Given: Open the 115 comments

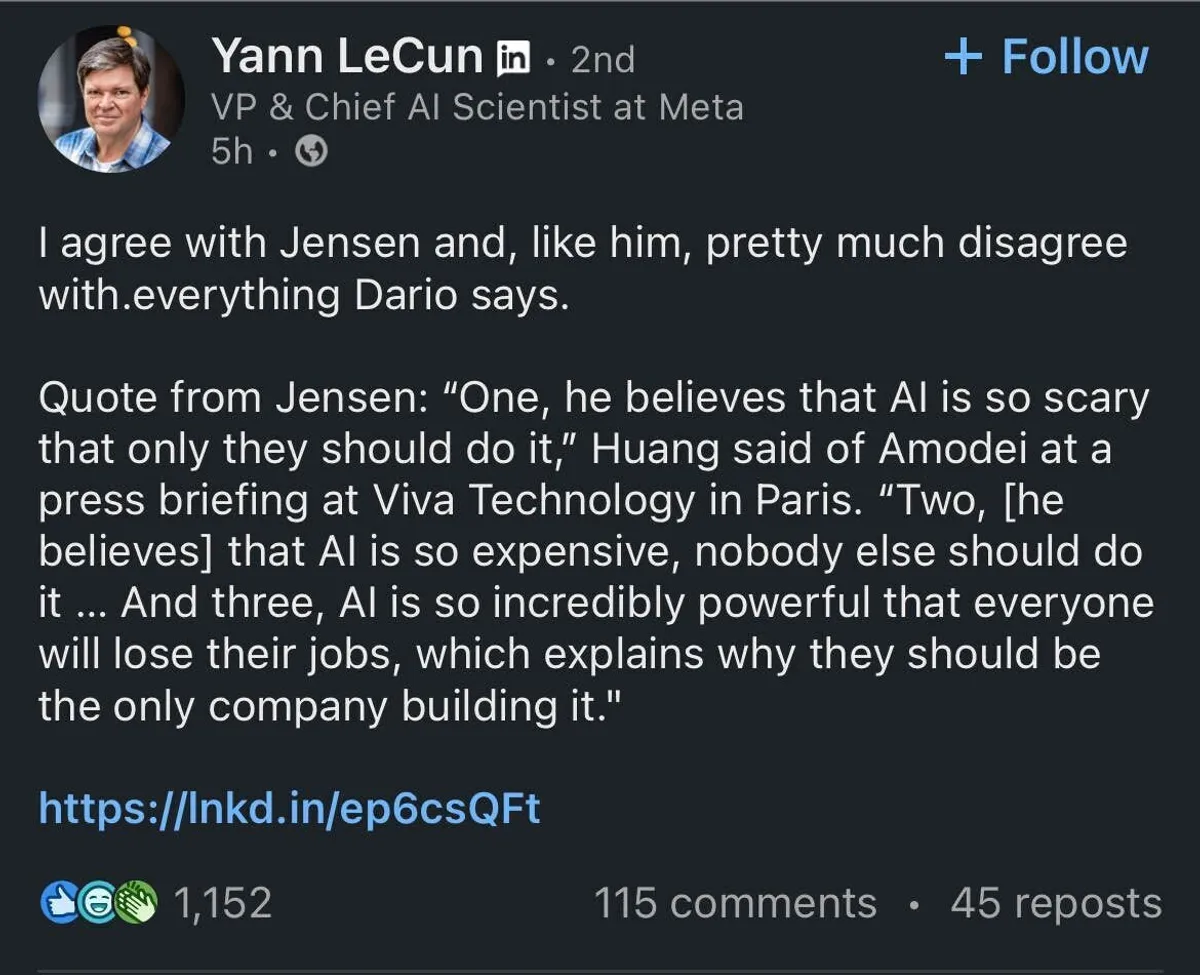Looking at the screenshot, I should pos(735,903).
